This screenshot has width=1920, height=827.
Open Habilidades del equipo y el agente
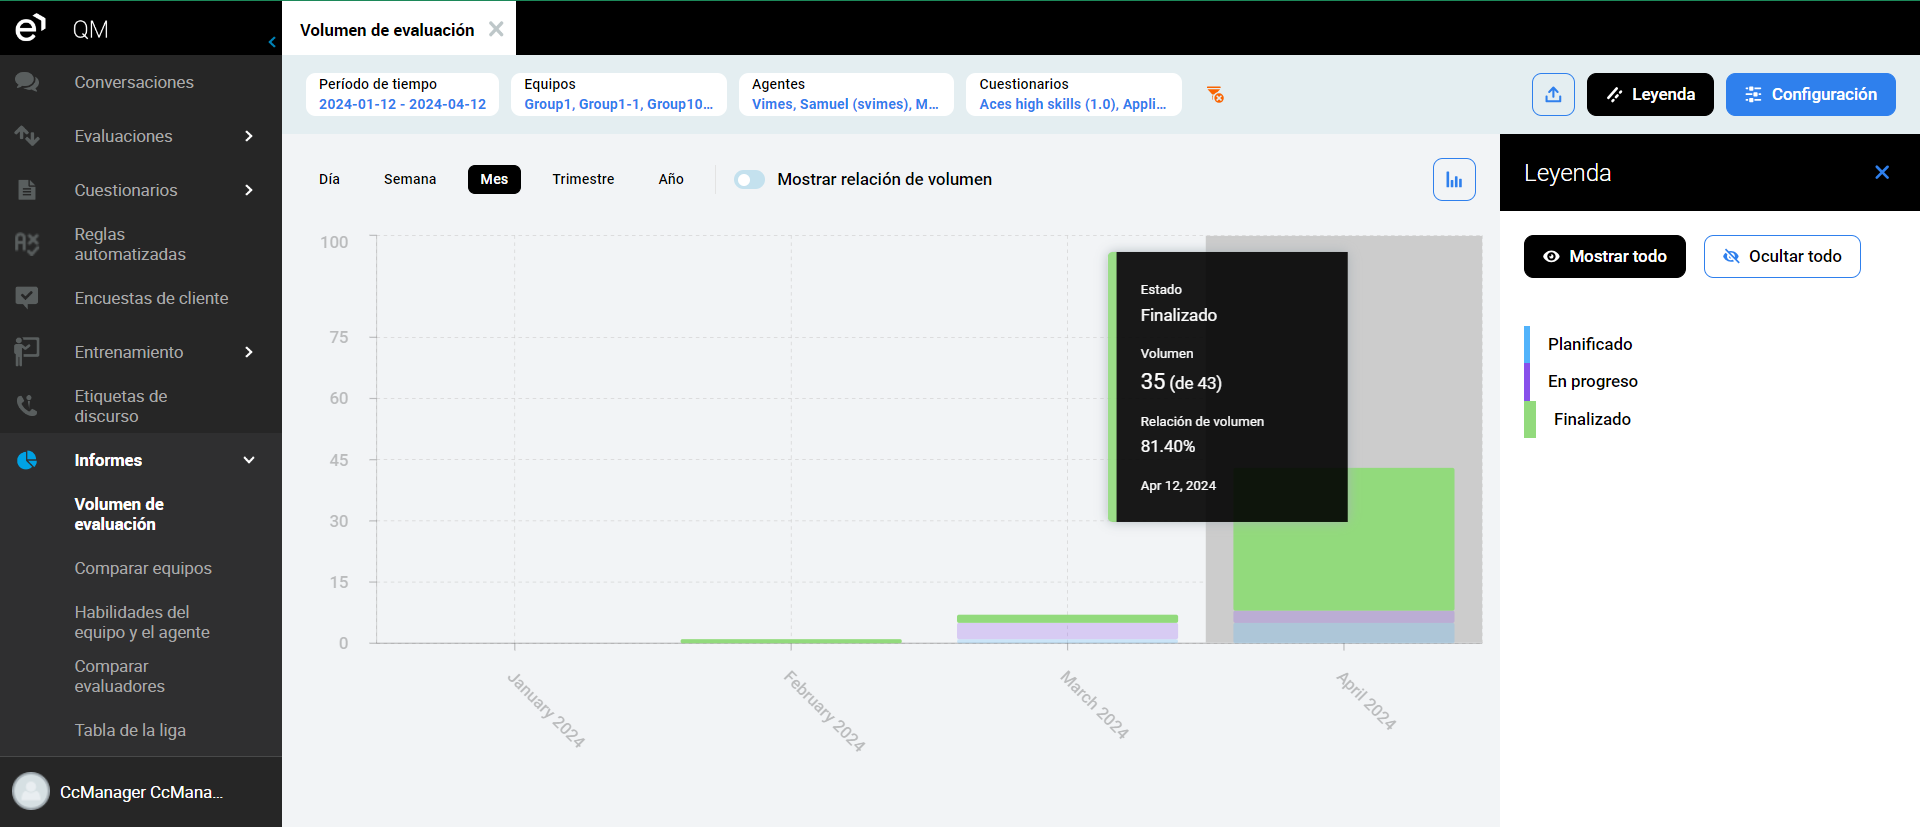pyautogui.click(x=141, y=622)
